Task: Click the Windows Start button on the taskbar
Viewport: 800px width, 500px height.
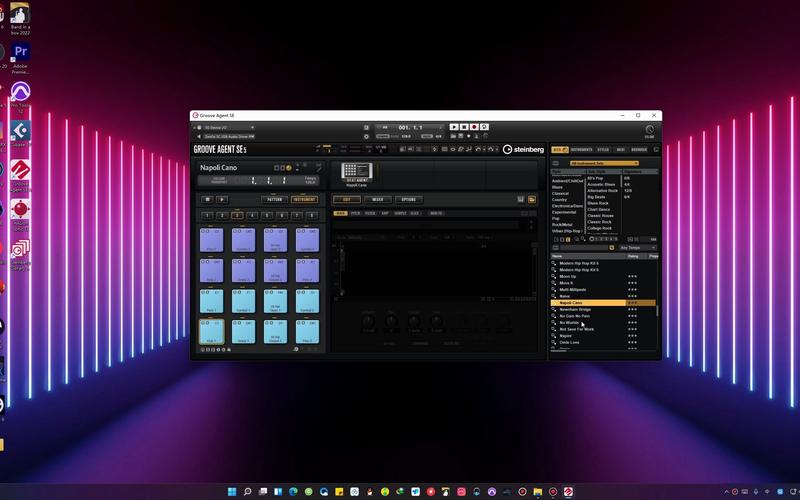Action: 232,492
